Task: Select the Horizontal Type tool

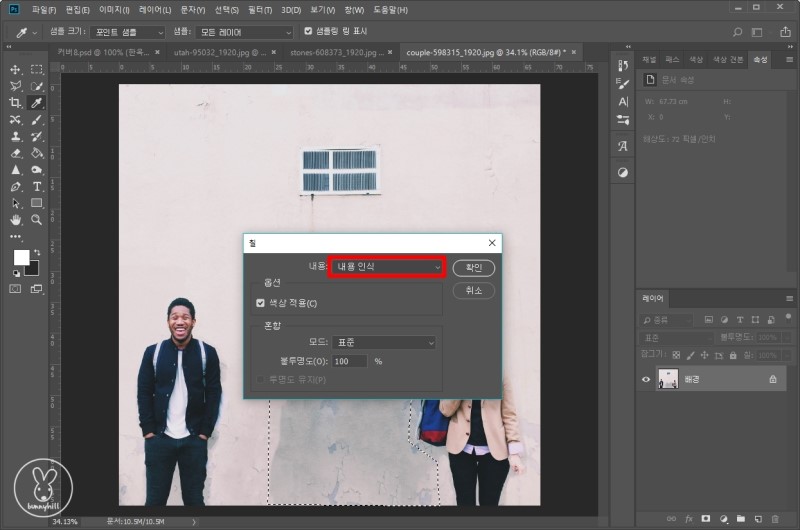Action: point(37,186)
